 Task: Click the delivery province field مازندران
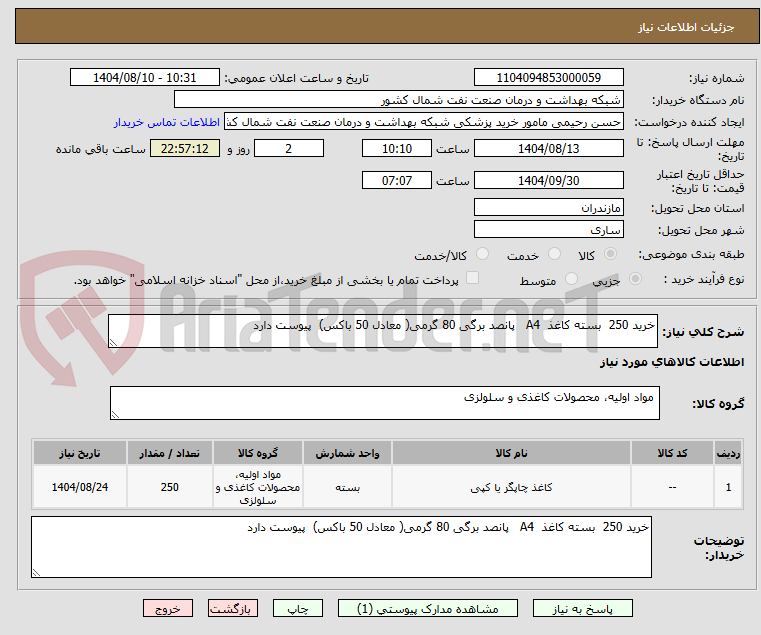(x=548, y=207)
